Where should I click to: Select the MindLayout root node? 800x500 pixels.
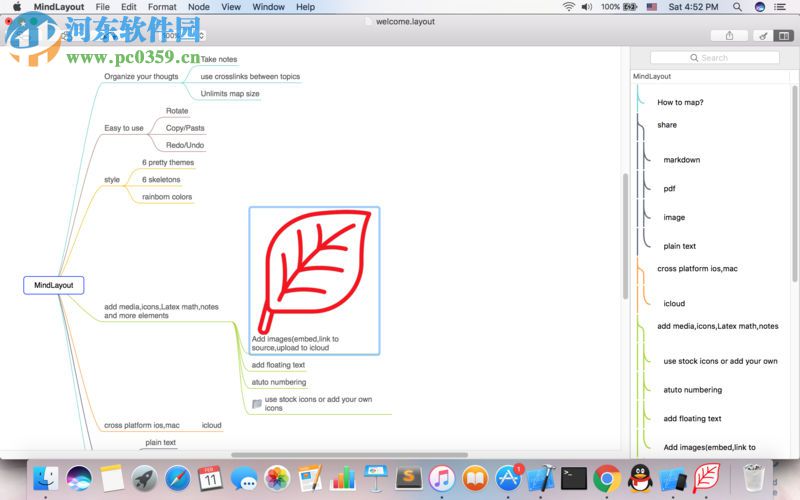tap(54, 285)
